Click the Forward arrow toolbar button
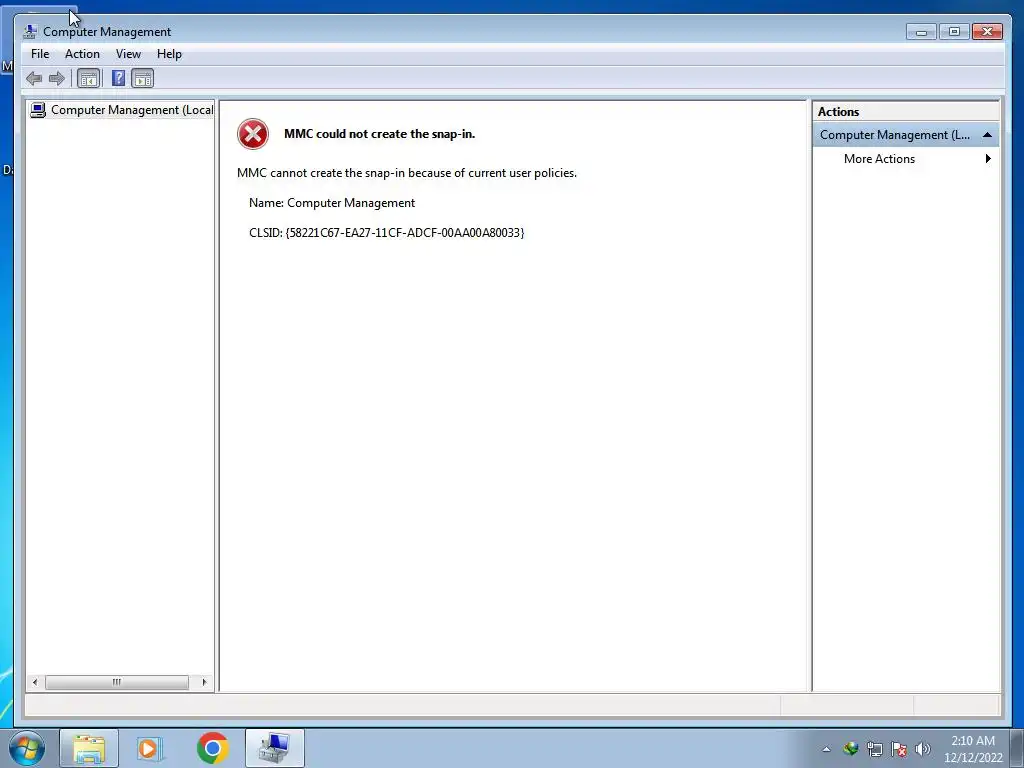This screenshot has width=1024, height=768. pyautogui.click(x=57, y=79)
